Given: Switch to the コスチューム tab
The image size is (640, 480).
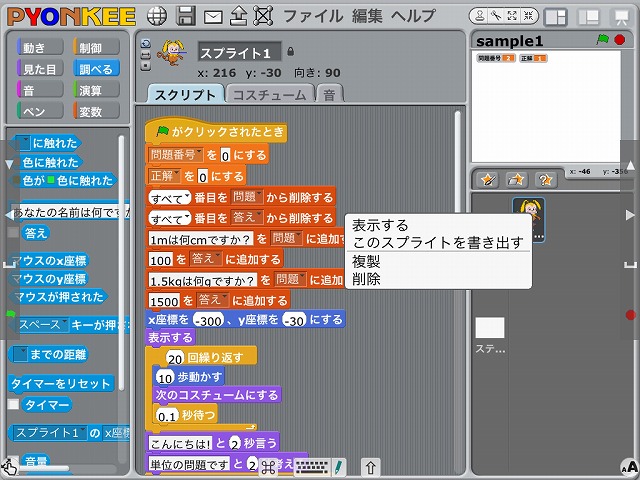Looking at the screenshot, I should 268,94.
